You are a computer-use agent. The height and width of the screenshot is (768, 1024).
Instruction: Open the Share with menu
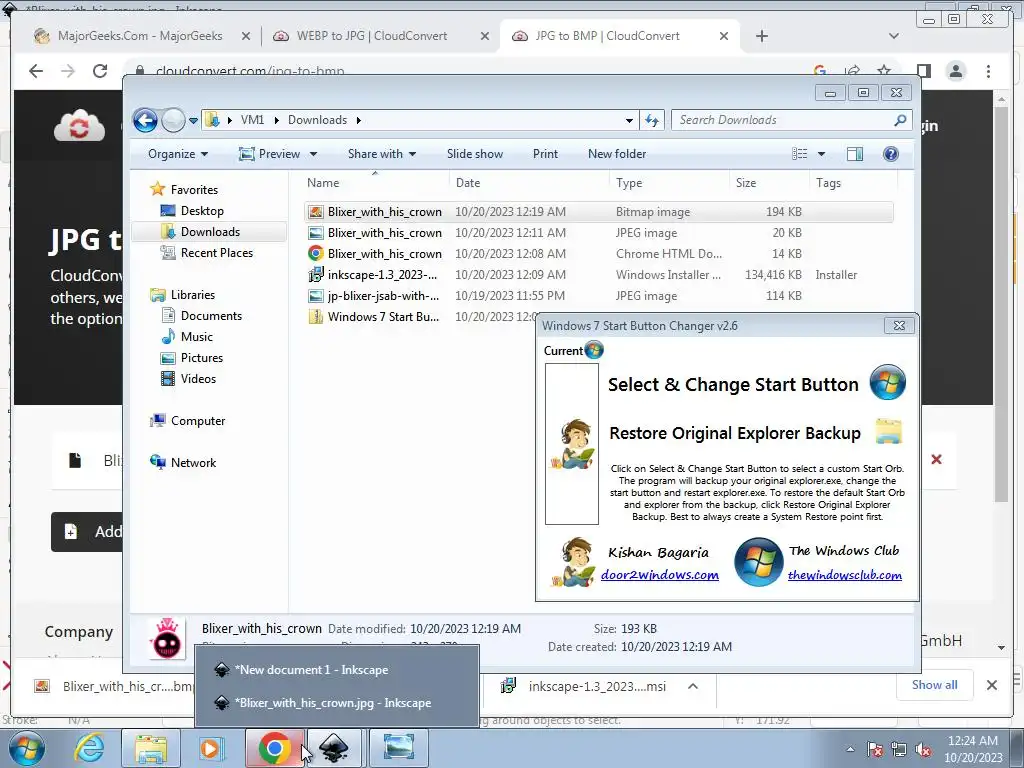pos(381,154)
